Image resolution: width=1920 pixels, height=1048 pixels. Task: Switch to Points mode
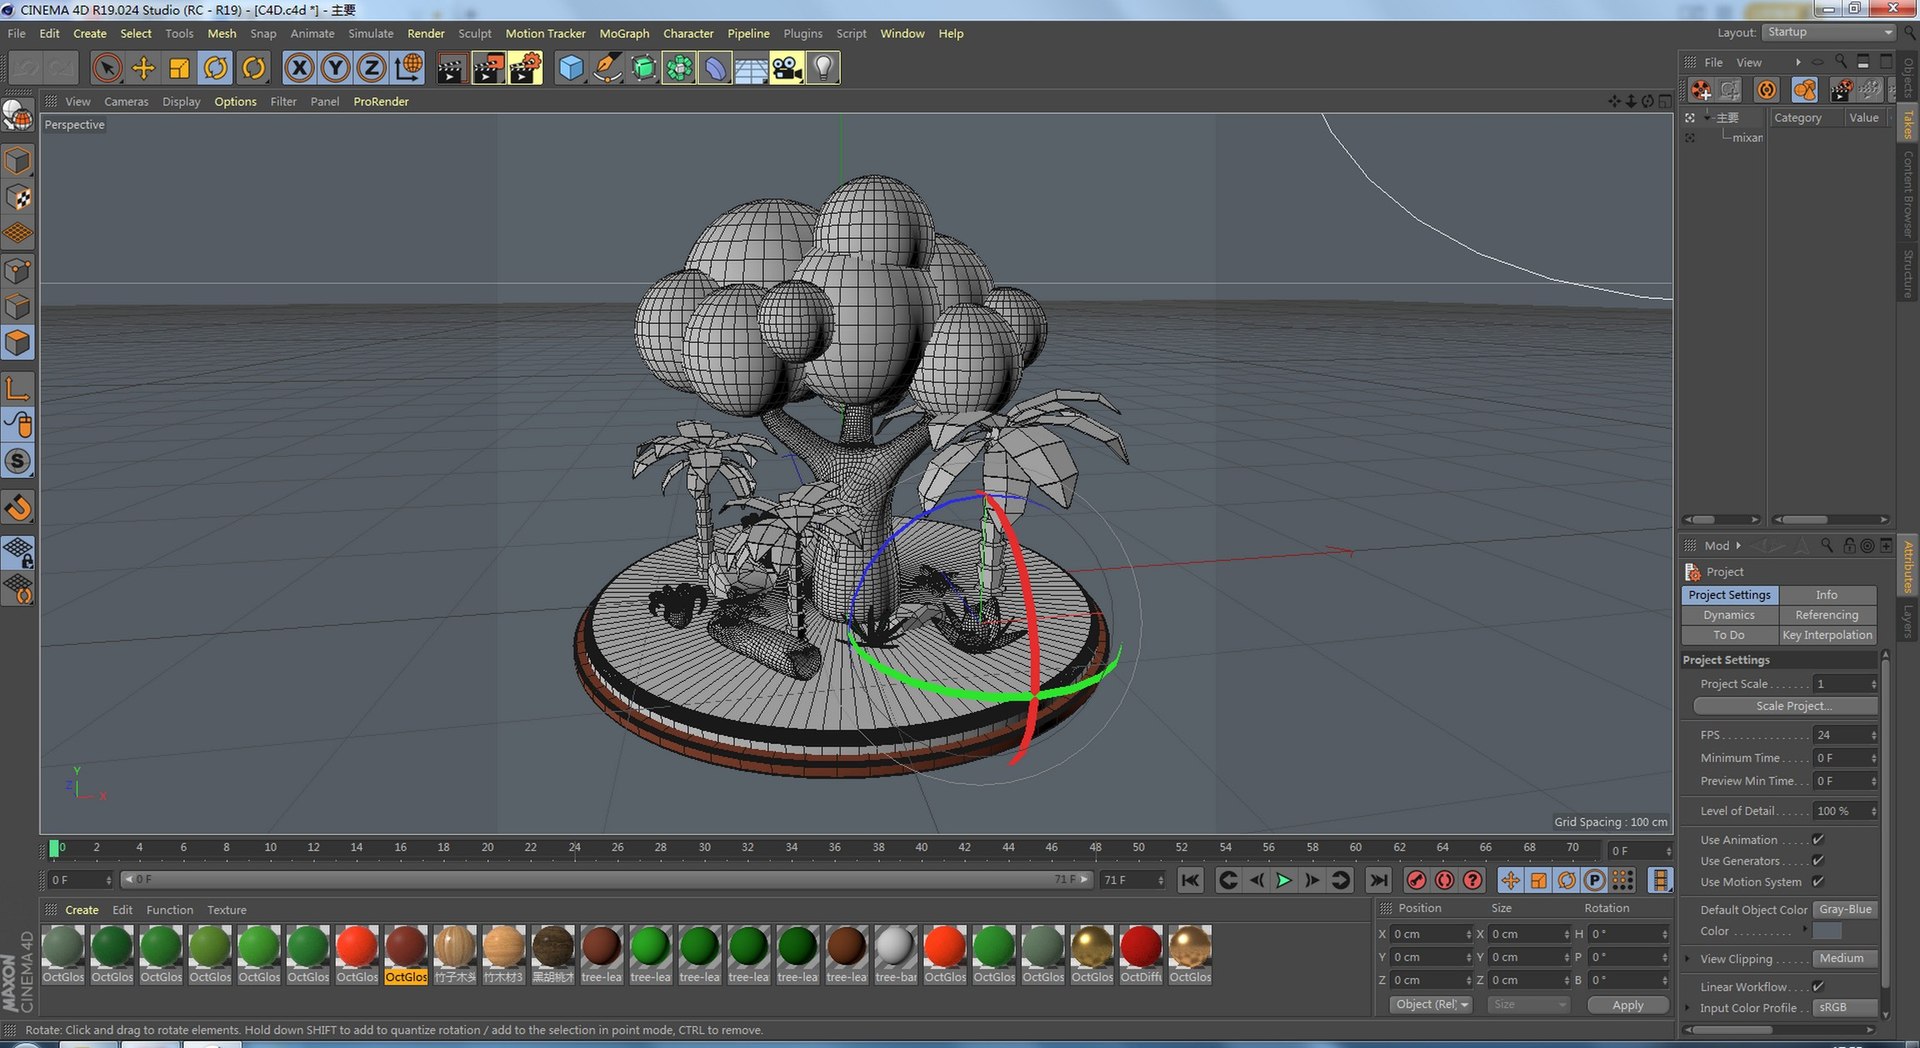(x=18, y=271)
